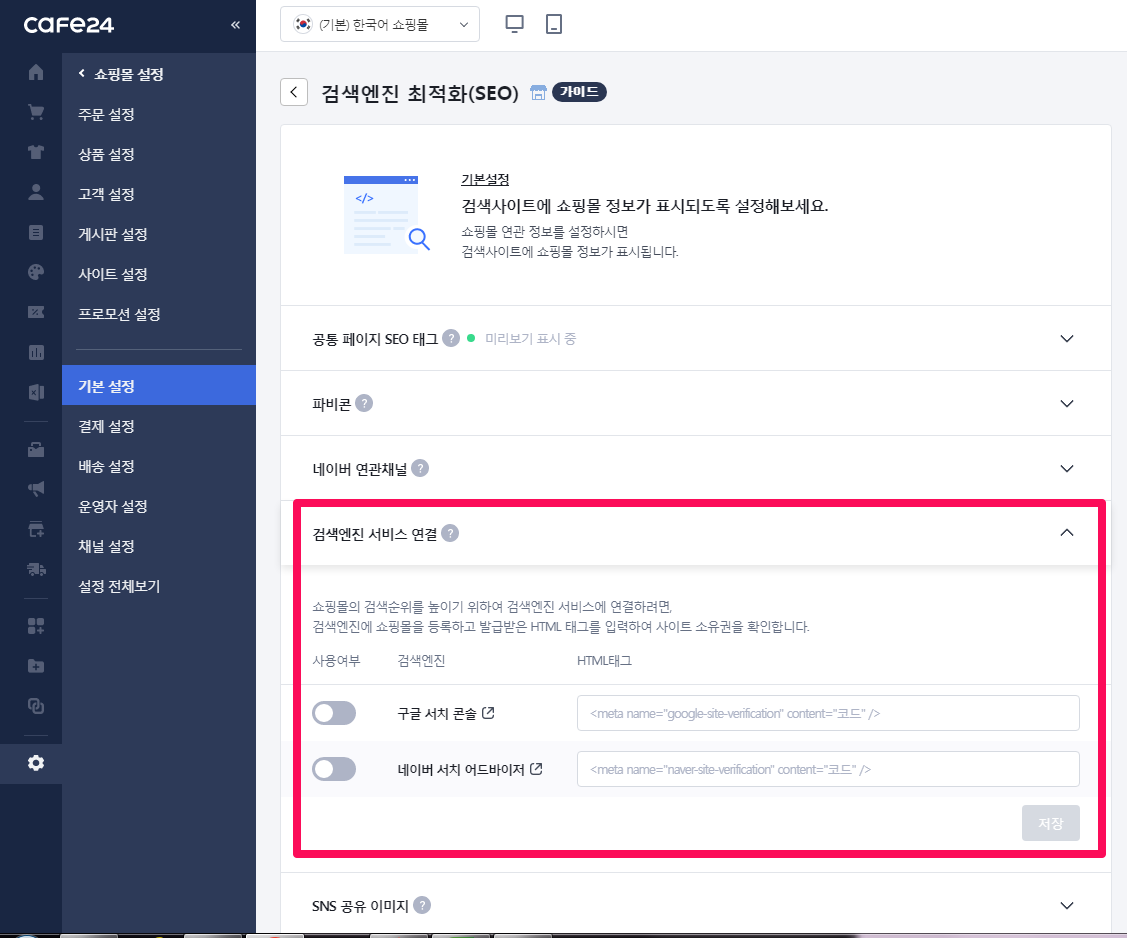Open the folder plus icon
Viewport: 1127px width, 938px height.
[36, 666]
